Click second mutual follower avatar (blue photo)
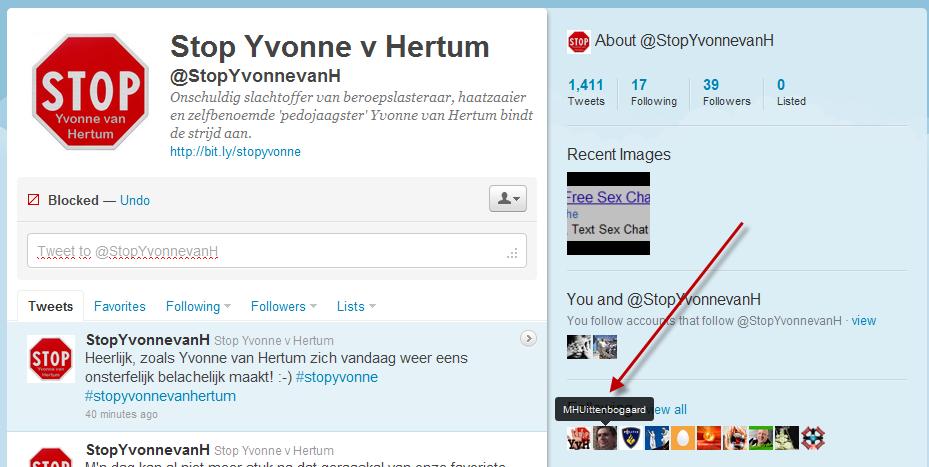 pyautogui.click(x=605, y=347)
